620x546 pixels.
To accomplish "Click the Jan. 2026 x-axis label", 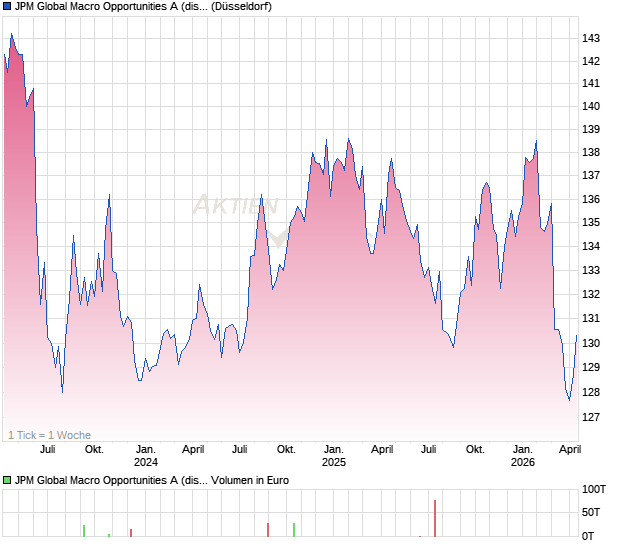I will 522,456.
